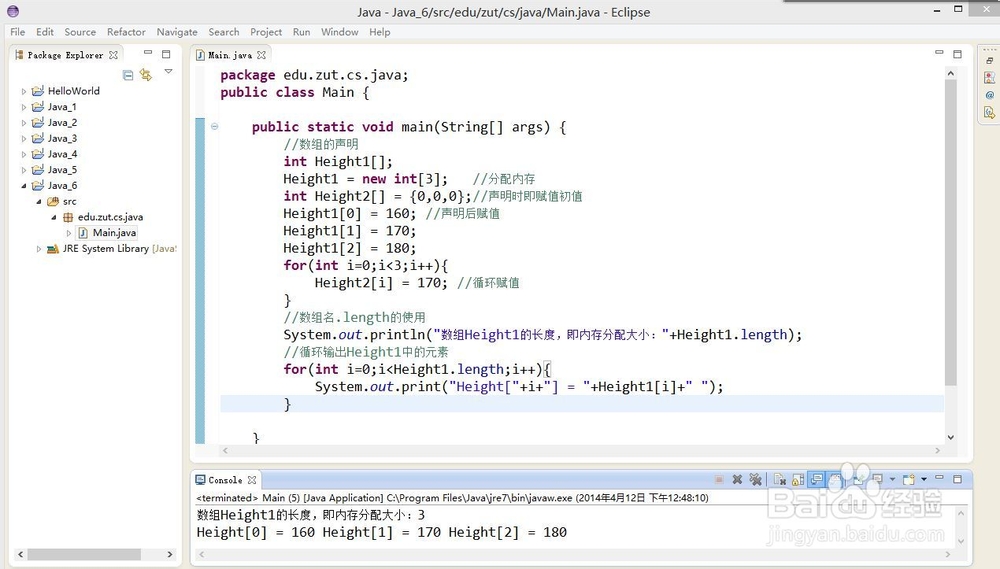Screen dimensions: 1000x569
Task: Restore the minimized views stack icon
Action: click(x=989, y=61)
